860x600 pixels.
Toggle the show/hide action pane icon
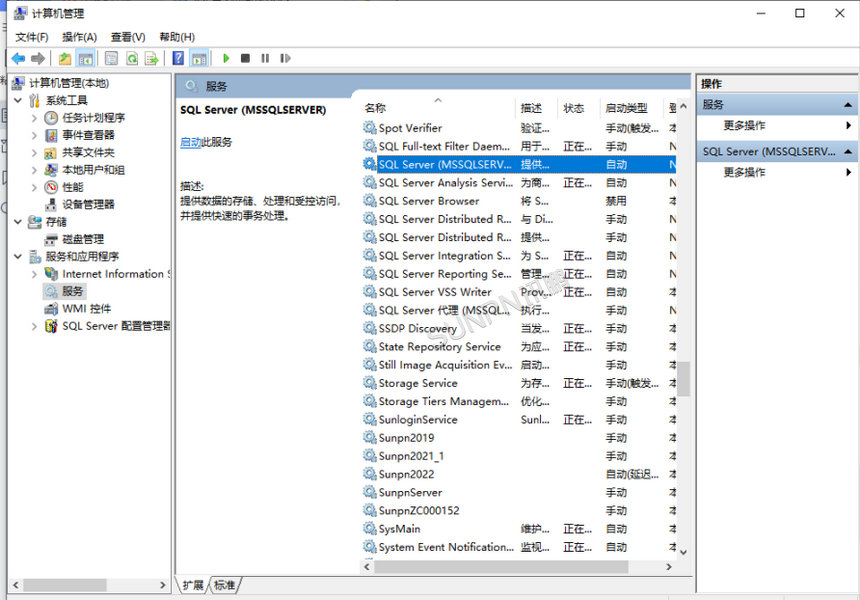[x=199, y=58]
